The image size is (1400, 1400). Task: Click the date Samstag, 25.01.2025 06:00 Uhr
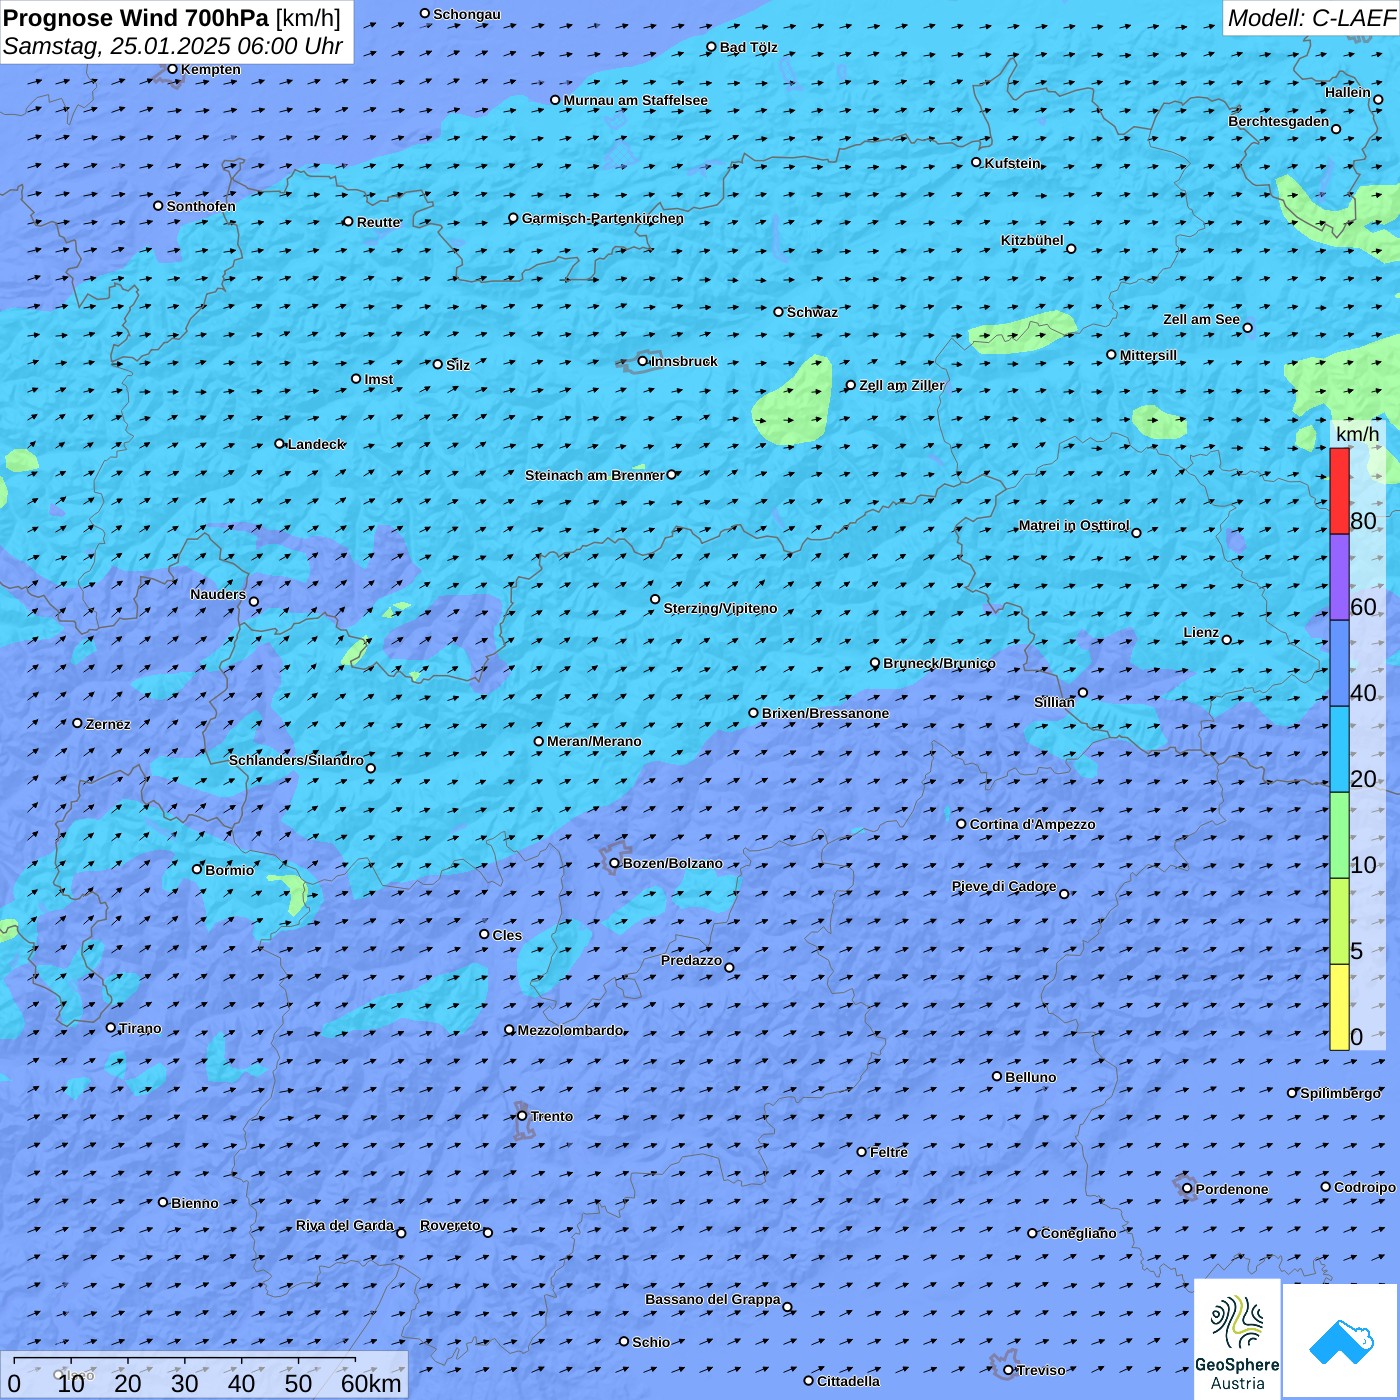point(173,46)
